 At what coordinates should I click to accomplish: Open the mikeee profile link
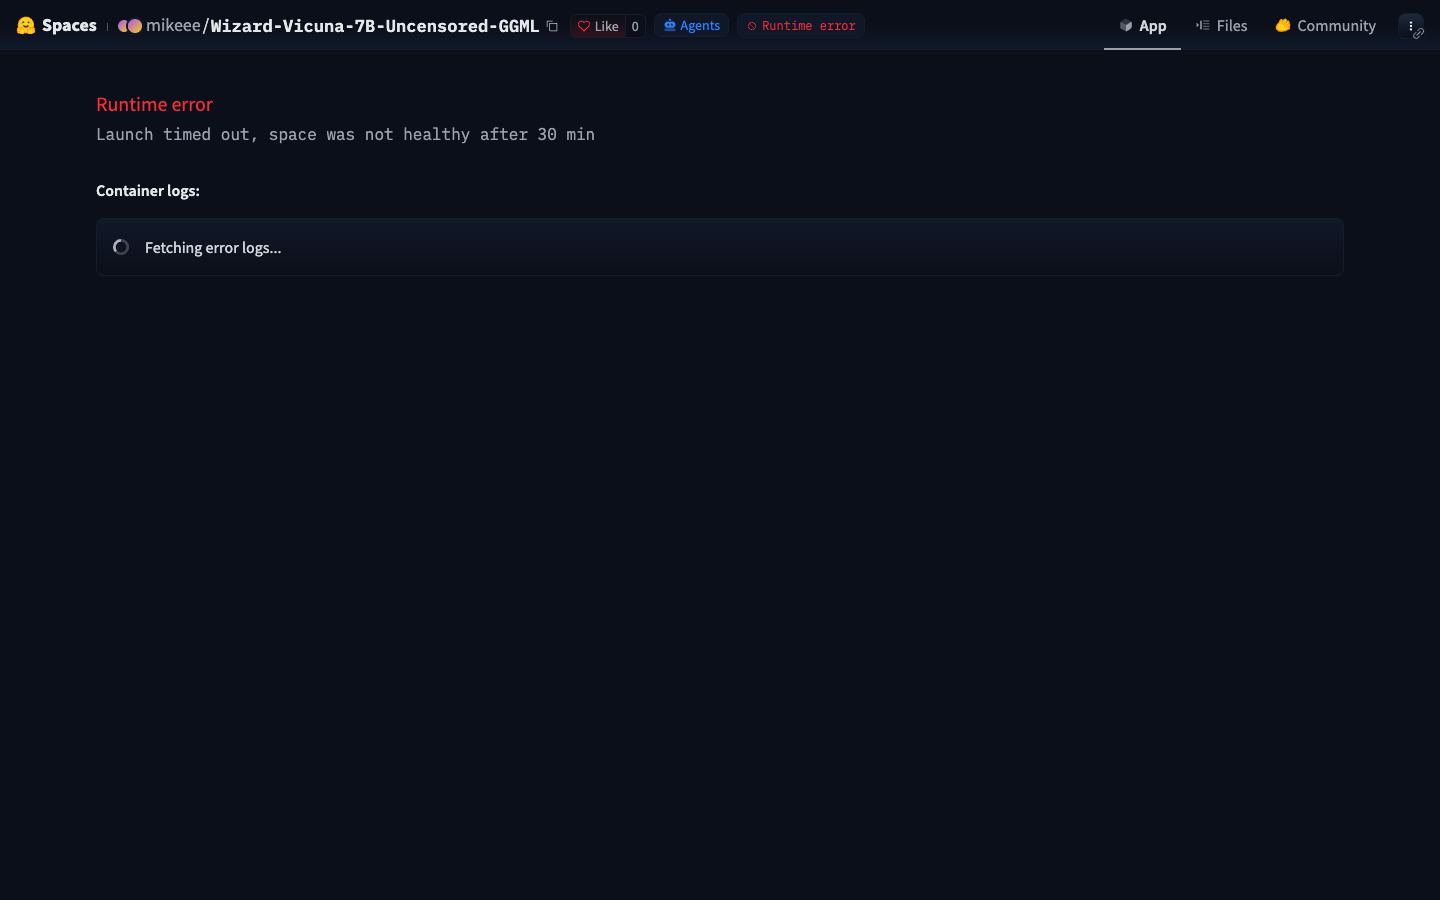pyautogui.click(x=173, y=26)
